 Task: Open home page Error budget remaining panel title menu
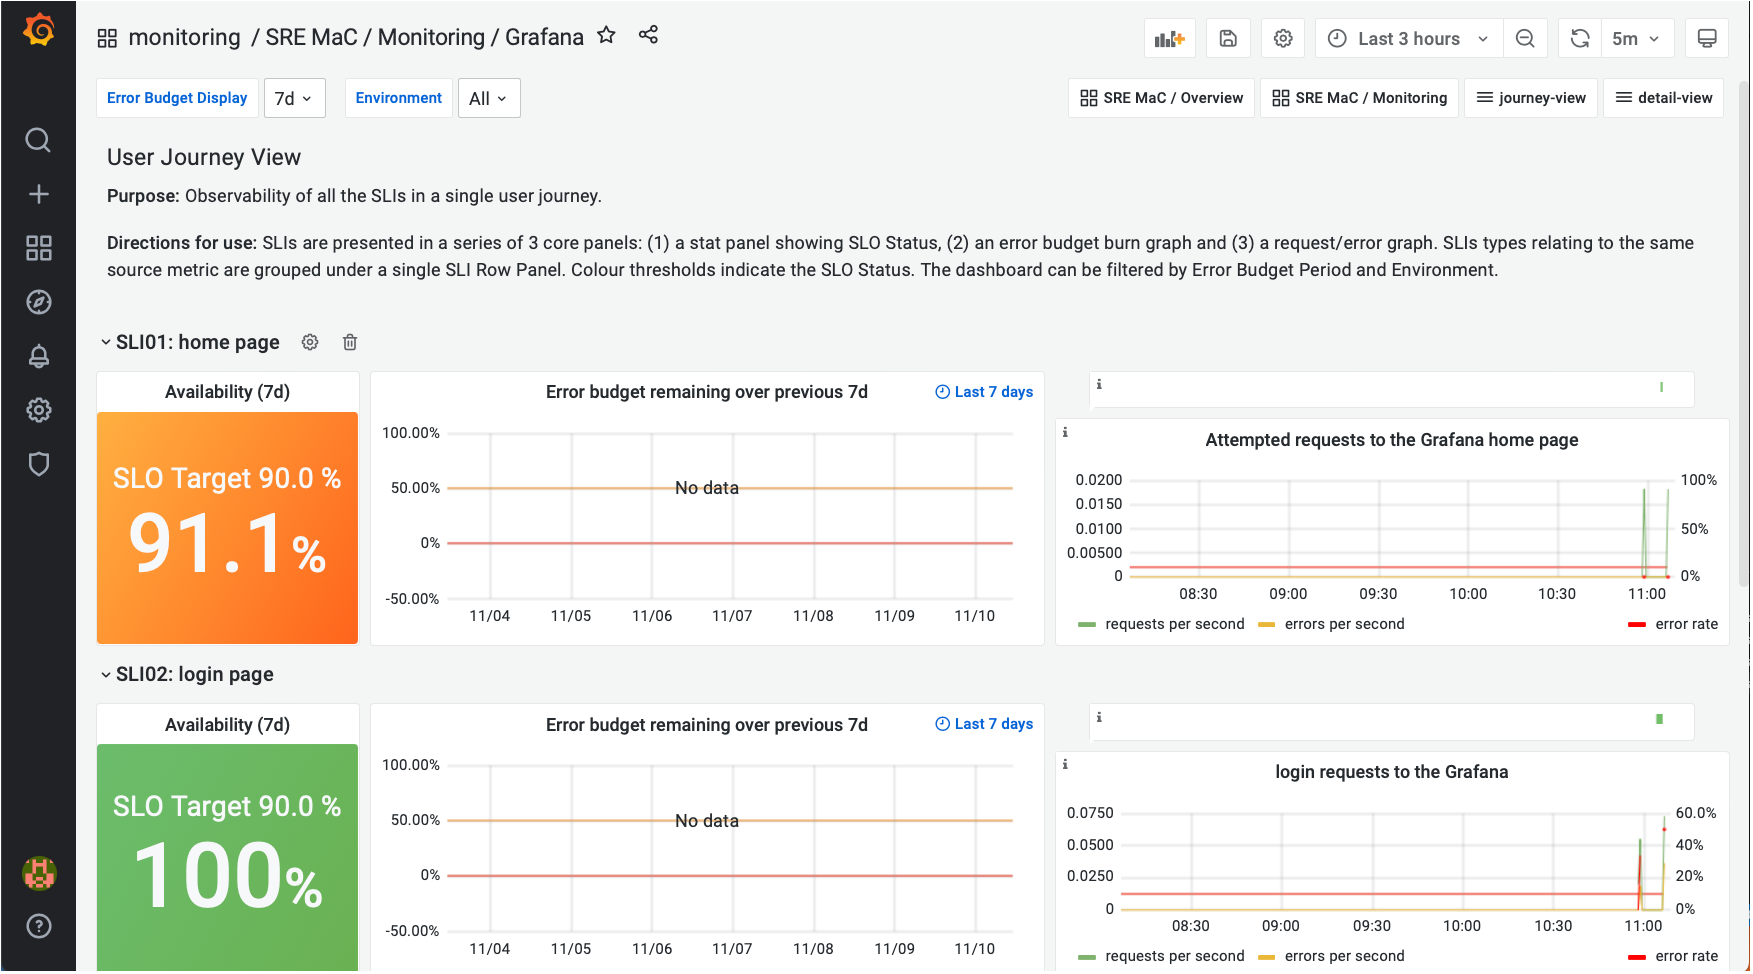click(x=707, y=392)
